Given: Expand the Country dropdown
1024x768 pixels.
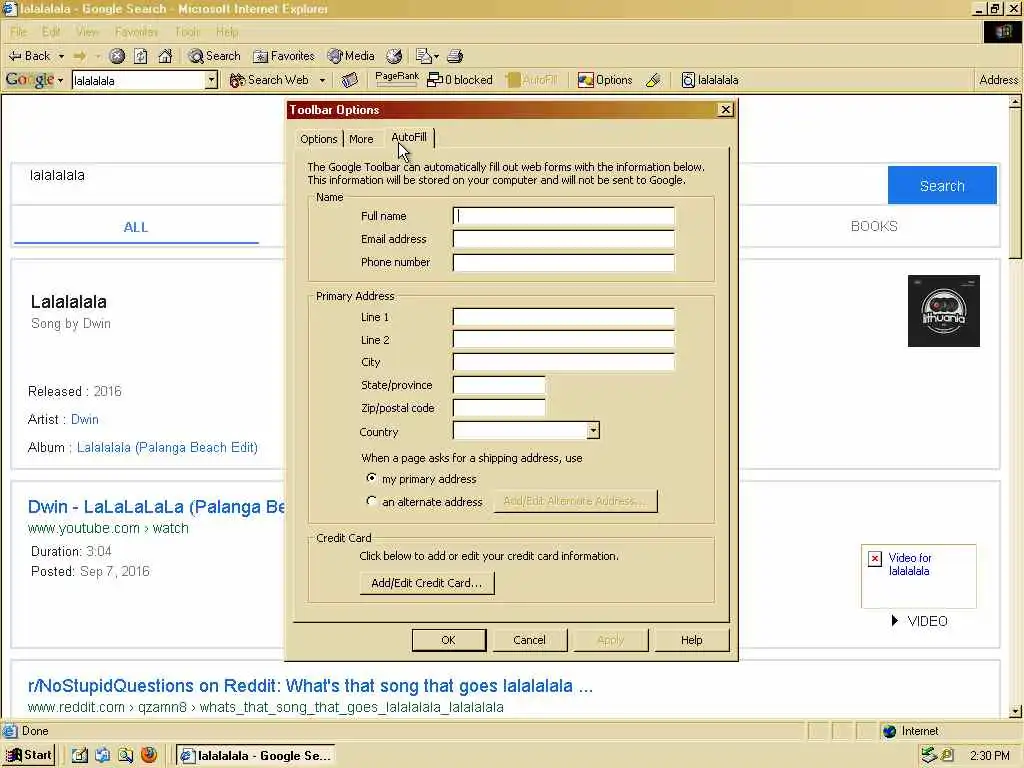Looking at the screenshot, I should (593, 430).
